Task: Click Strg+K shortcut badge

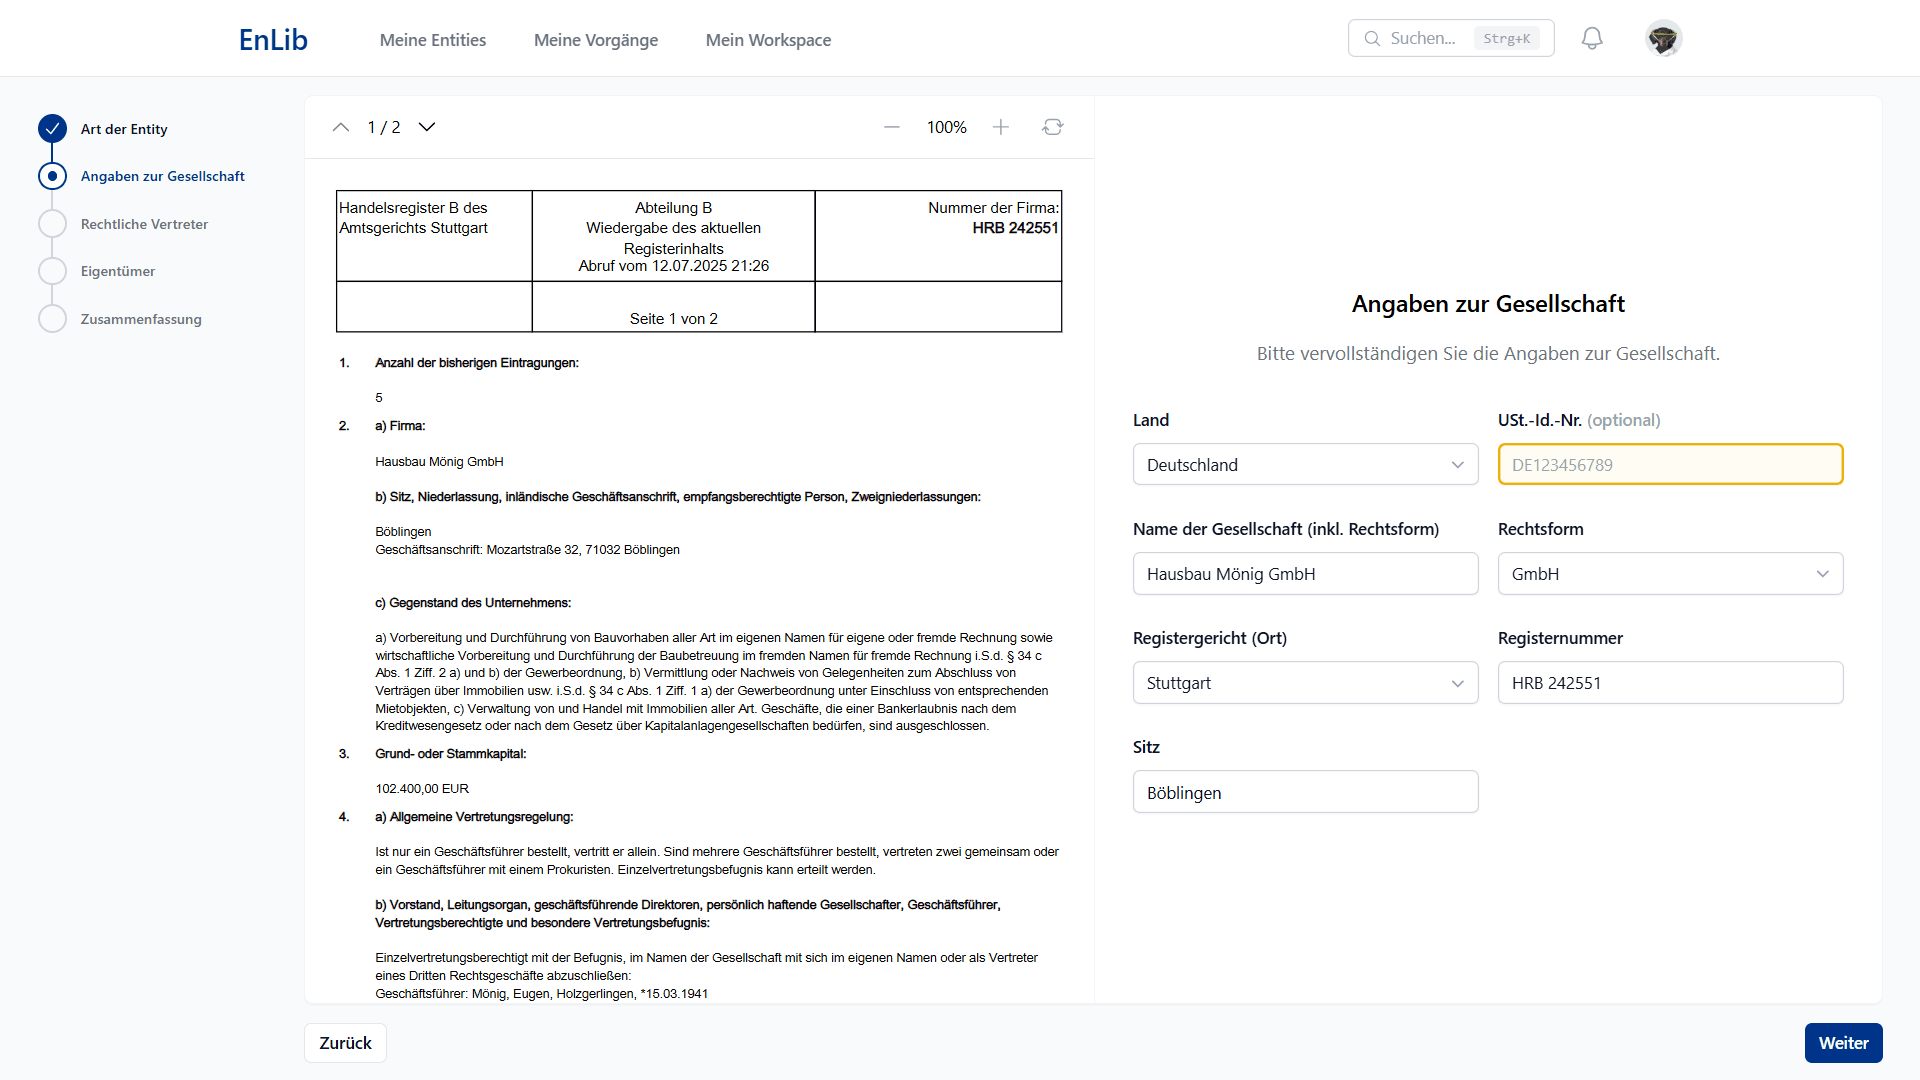Action: click(1507, 39)
